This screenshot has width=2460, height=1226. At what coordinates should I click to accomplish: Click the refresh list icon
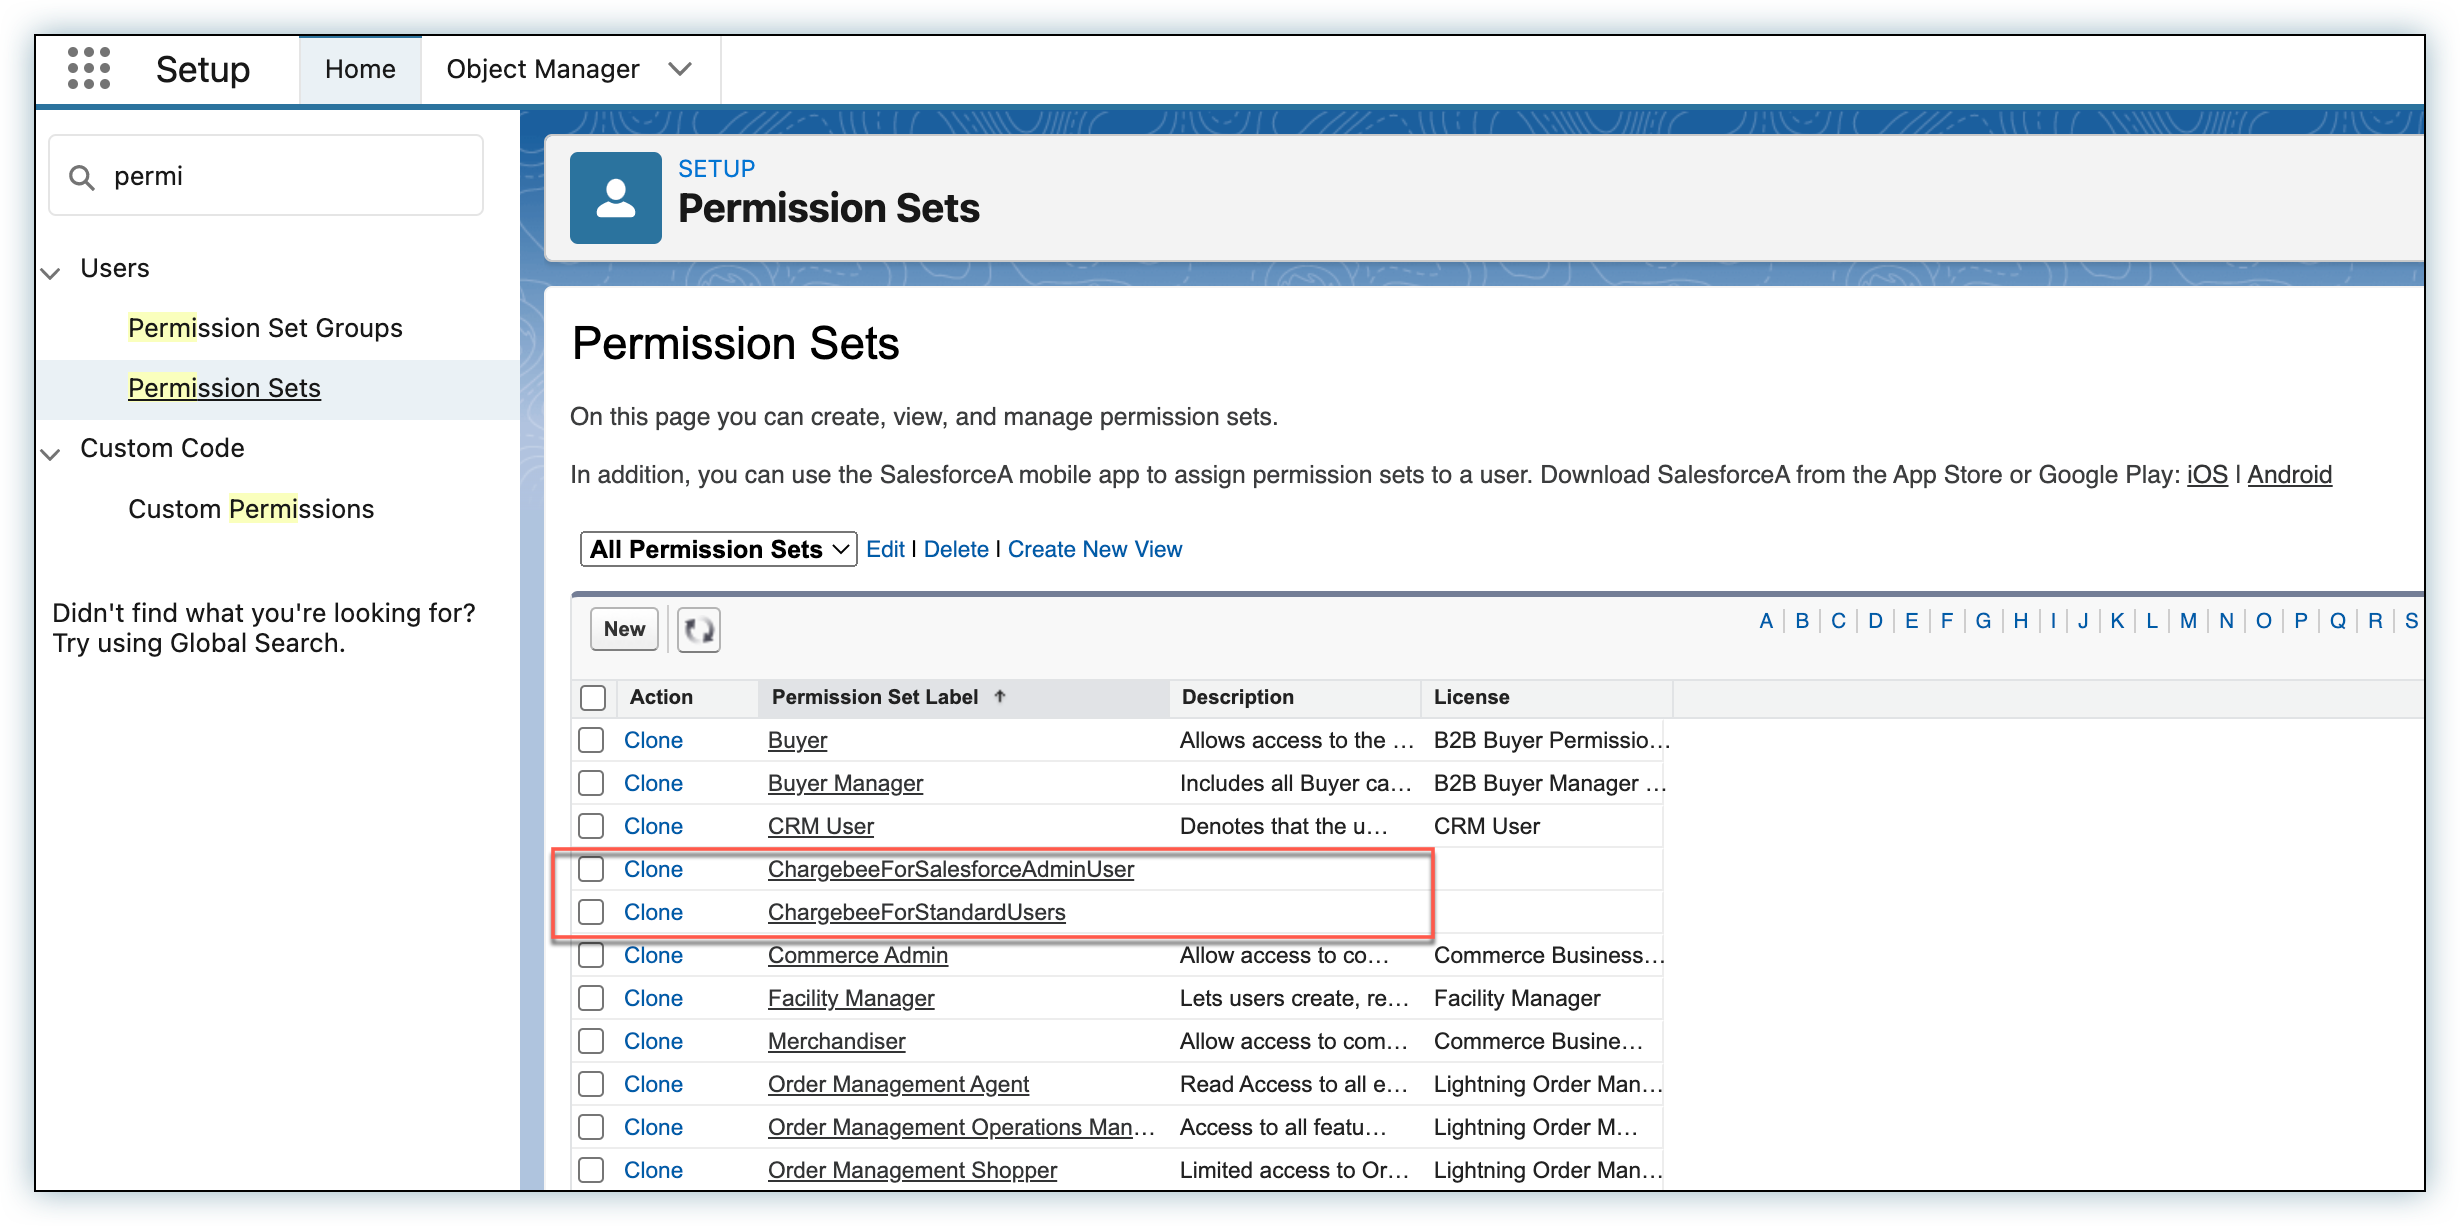[698, 629]
